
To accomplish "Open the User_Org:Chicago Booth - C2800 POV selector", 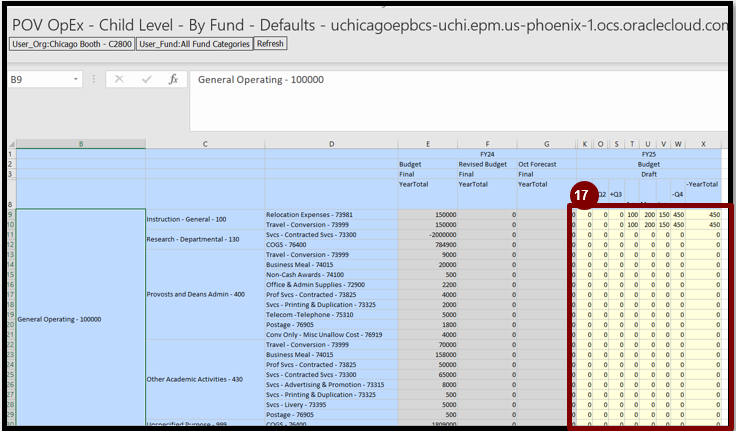I will pyautogui.click(x=72, y=44).
